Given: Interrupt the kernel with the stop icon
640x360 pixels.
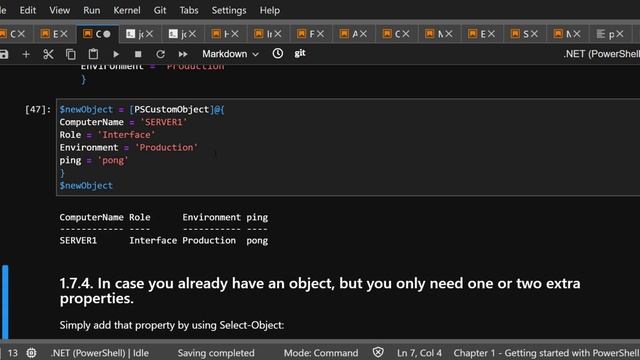Looking at the screenshot, I should [x=138, y=54].
